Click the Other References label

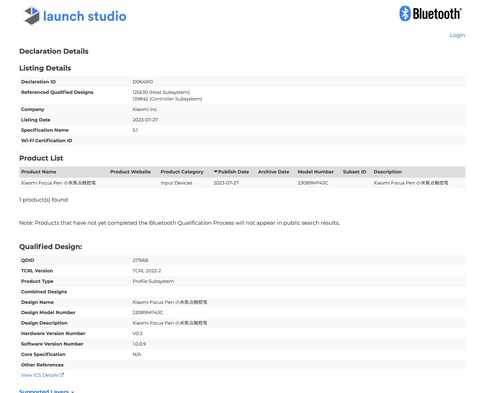42,365
